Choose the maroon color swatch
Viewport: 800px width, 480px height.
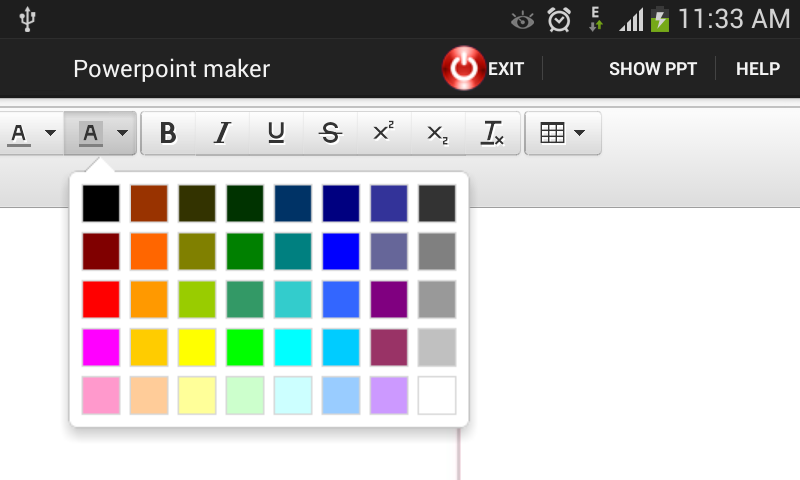(101, 251)
